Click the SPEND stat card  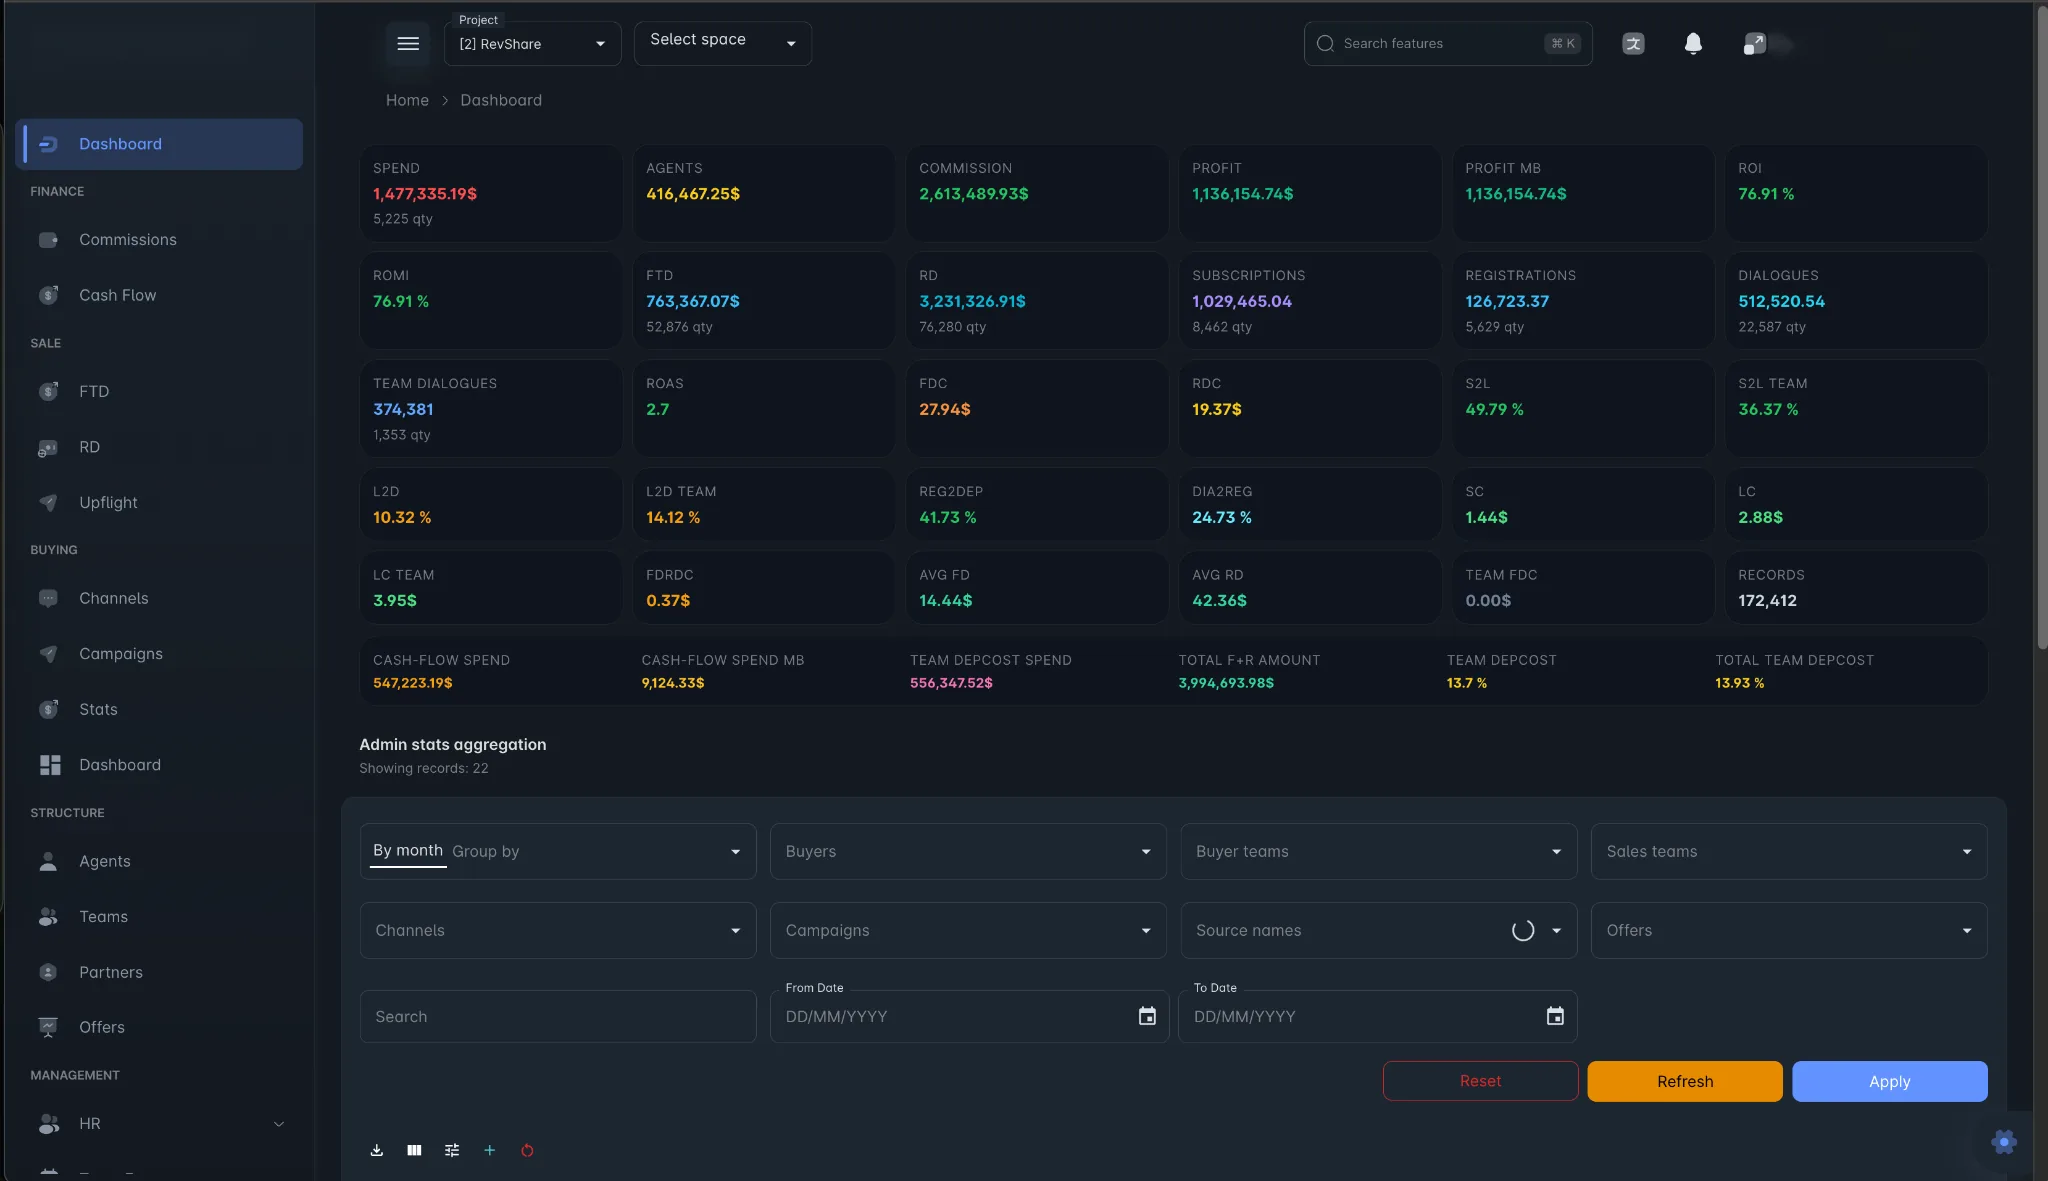(x=490, y=193)
